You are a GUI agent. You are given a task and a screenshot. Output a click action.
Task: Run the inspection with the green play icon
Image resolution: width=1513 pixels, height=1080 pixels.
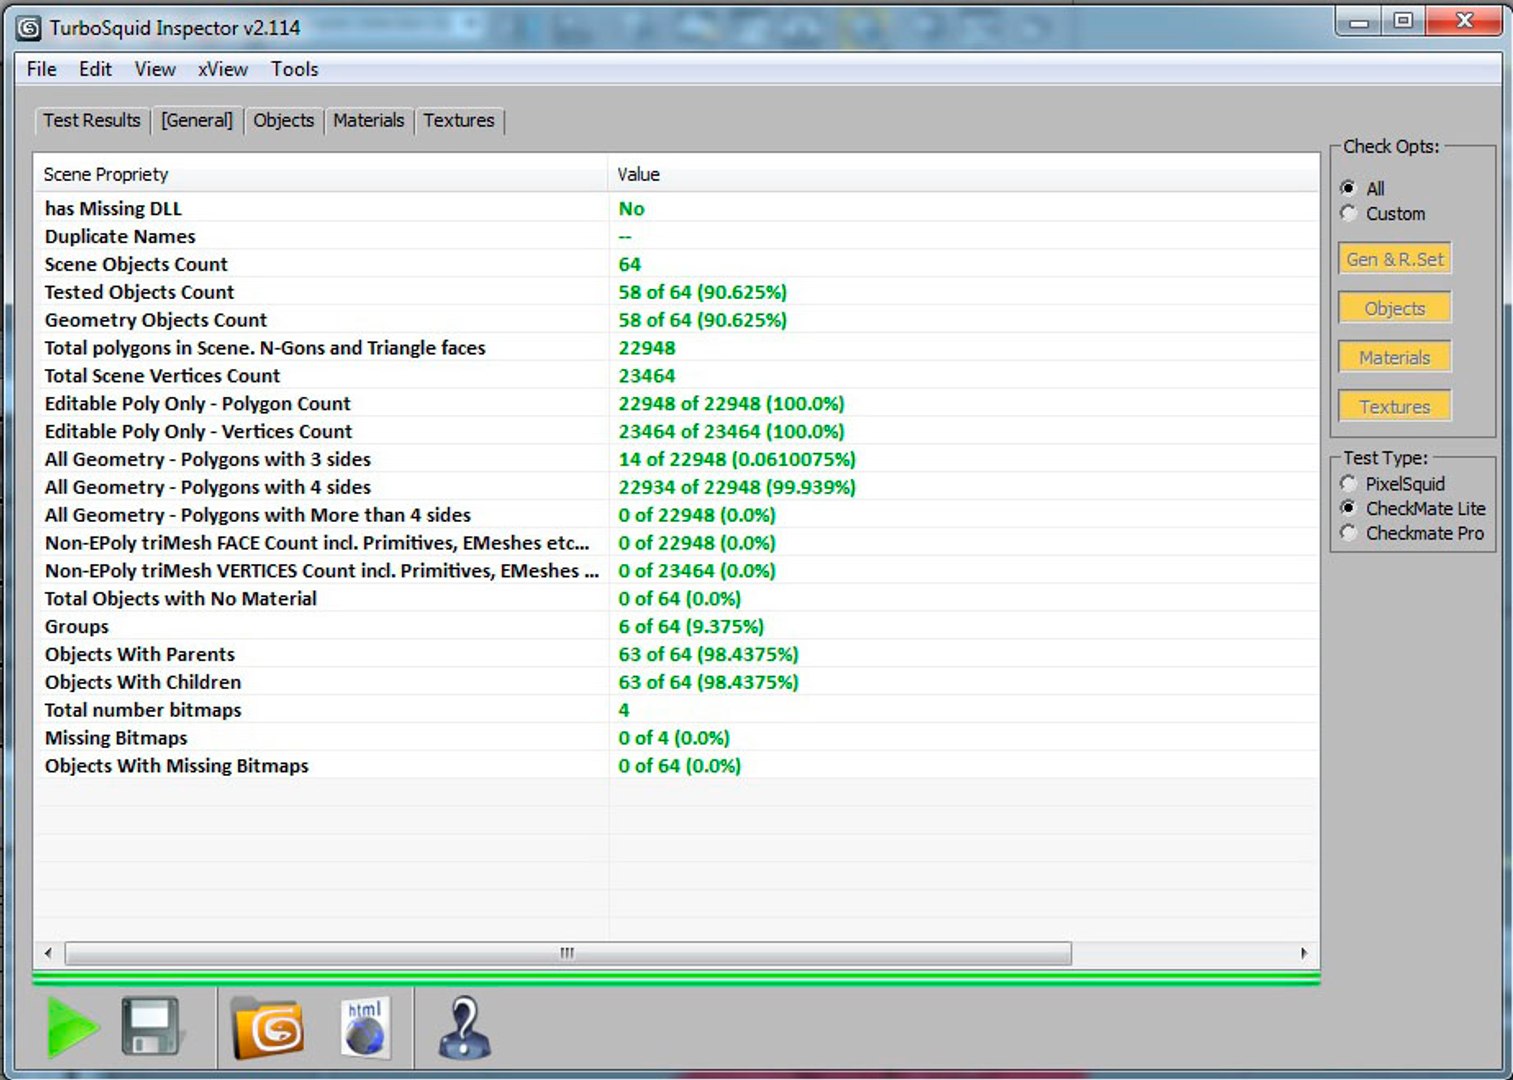pyautogui.click(x=73, y=1027)
